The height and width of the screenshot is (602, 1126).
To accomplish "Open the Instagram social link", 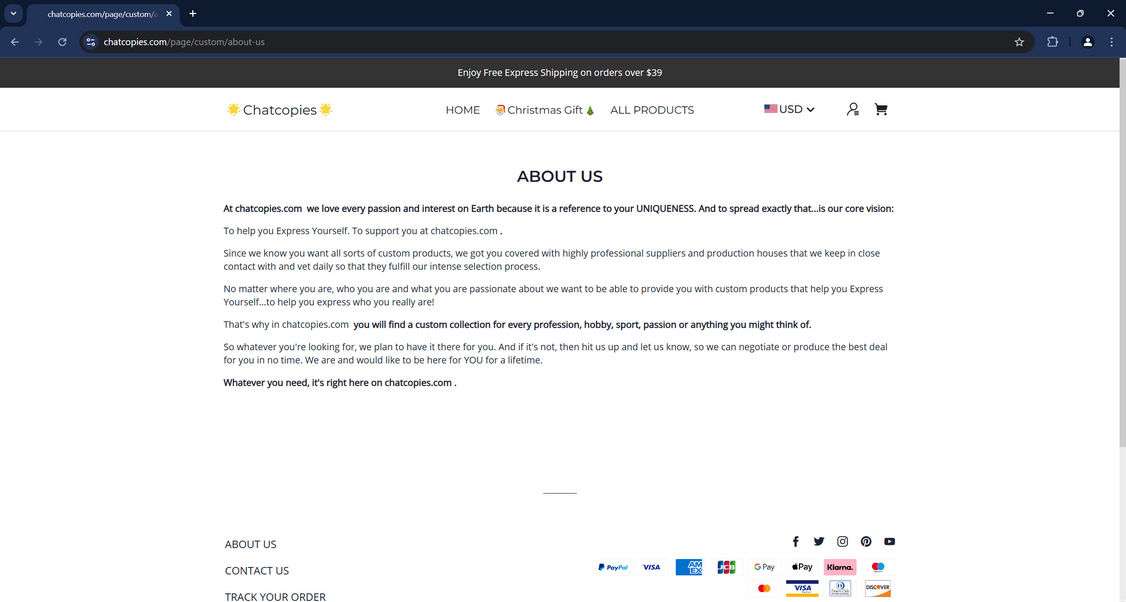I will tap(842, 542).
